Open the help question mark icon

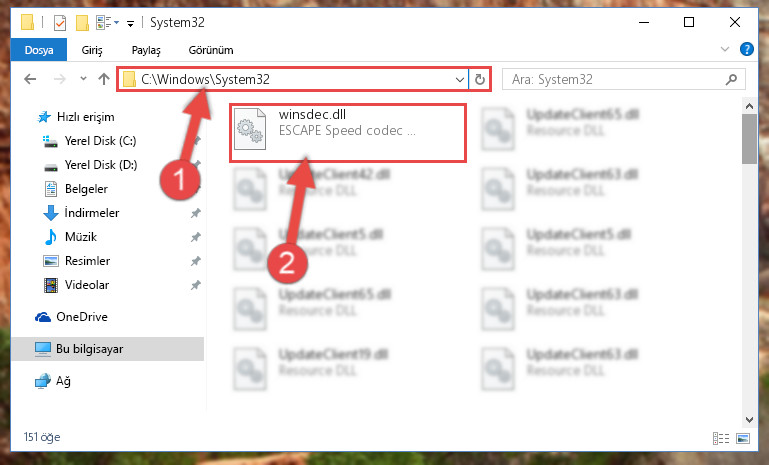pyautogui.click(x=746, y=49)
